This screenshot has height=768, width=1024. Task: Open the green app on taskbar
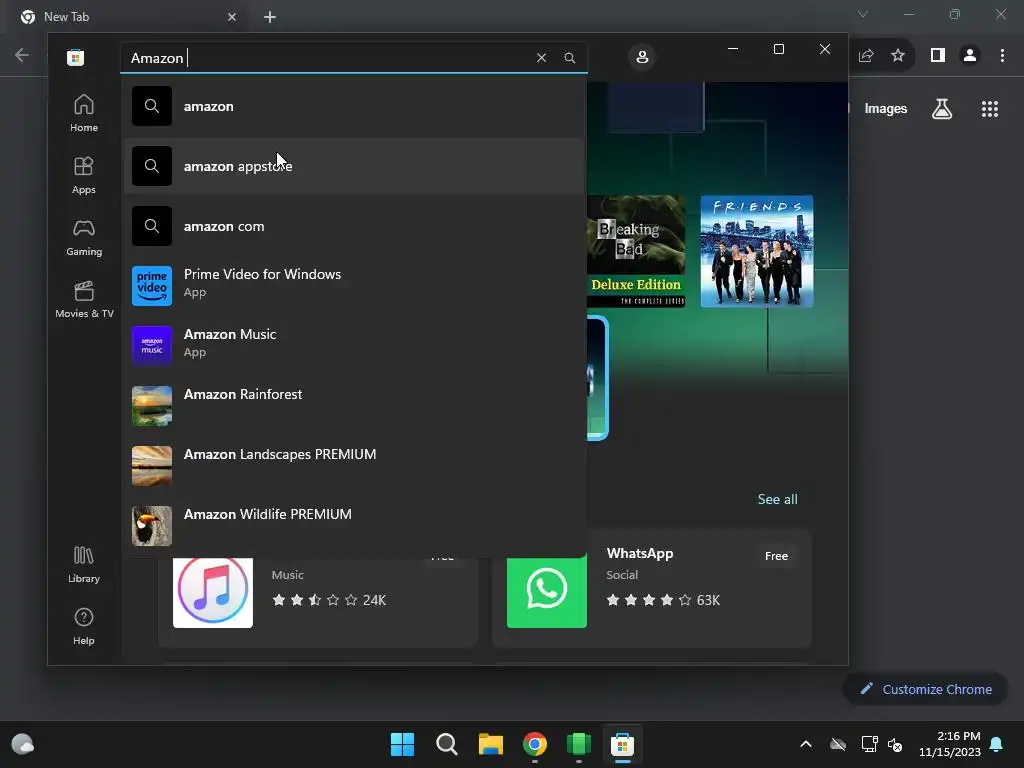coord(579,744)
